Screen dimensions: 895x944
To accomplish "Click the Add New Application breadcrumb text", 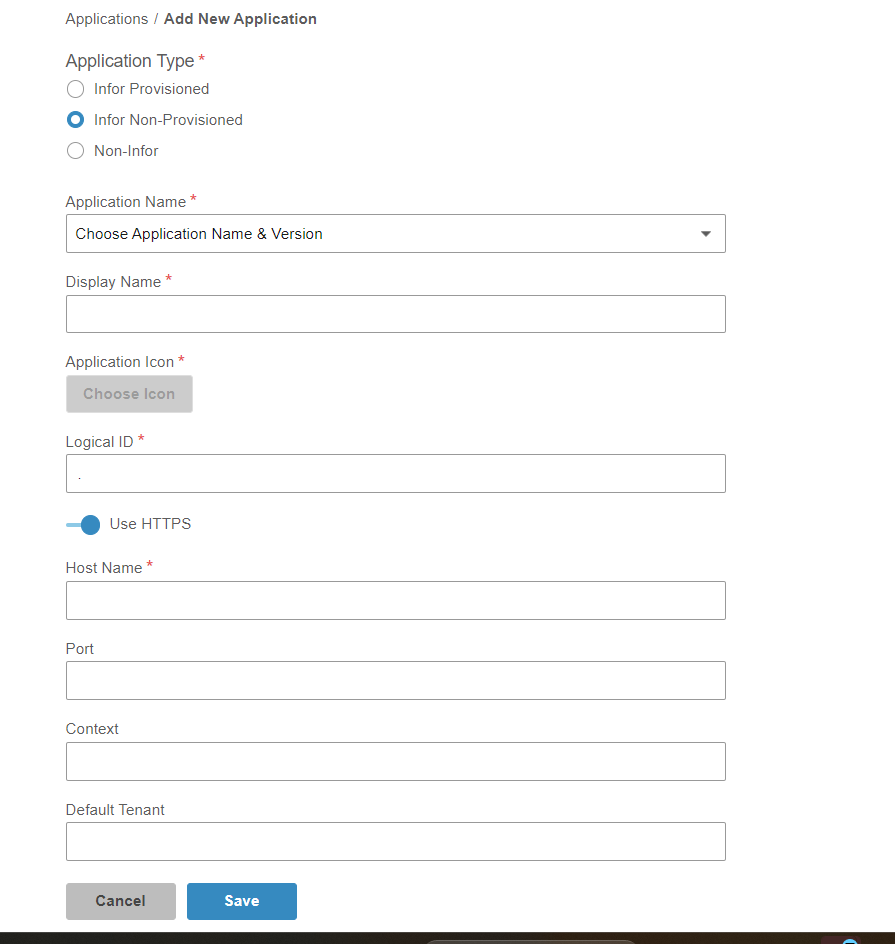I will [240, 19].
